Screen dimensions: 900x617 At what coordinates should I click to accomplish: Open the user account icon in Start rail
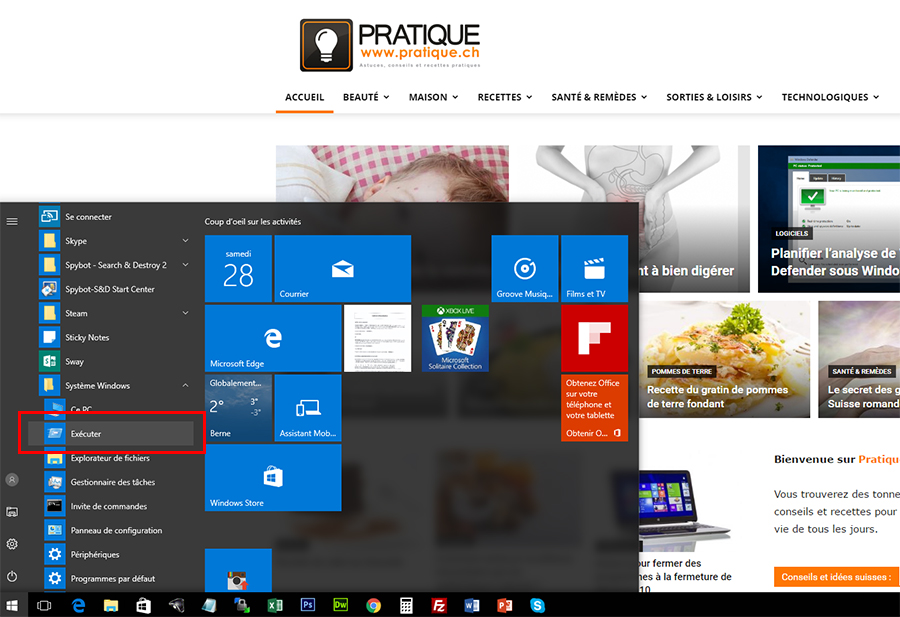12,480
